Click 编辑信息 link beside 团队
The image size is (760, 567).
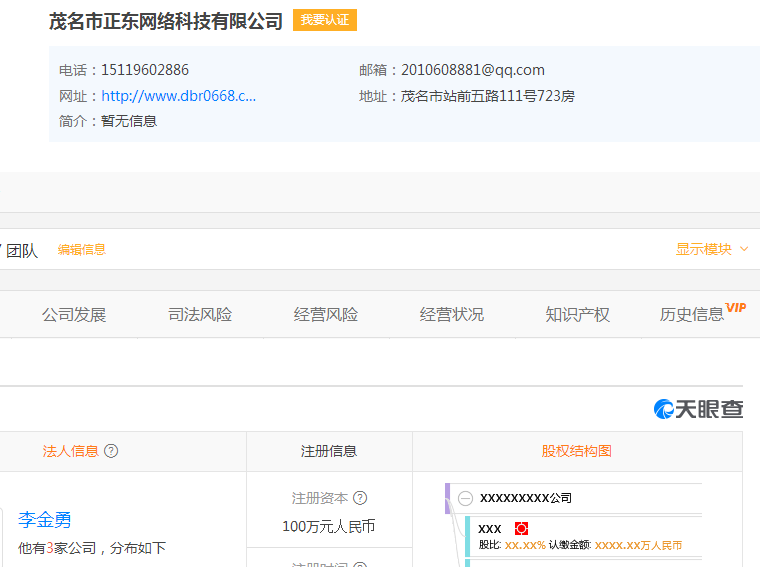tap(81, 250)
